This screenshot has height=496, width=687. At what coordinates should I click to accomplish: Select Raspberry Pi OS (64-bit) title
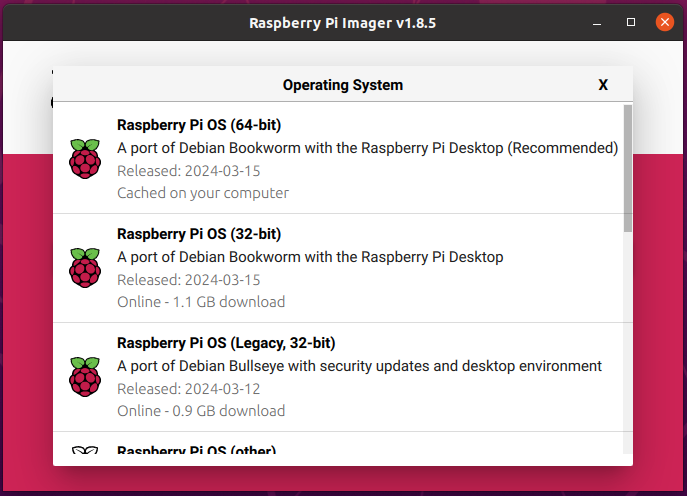tap(199, 125)
